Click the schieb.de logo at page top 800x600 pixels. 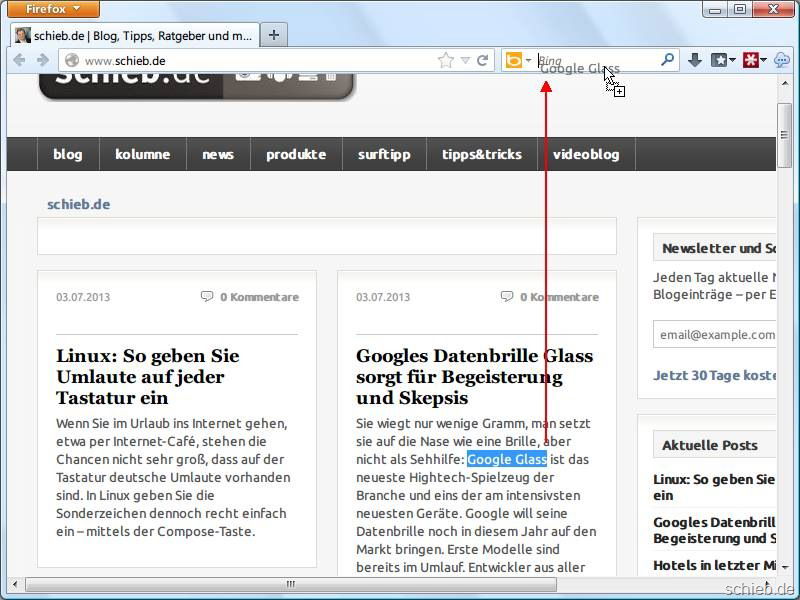[196, 85]
